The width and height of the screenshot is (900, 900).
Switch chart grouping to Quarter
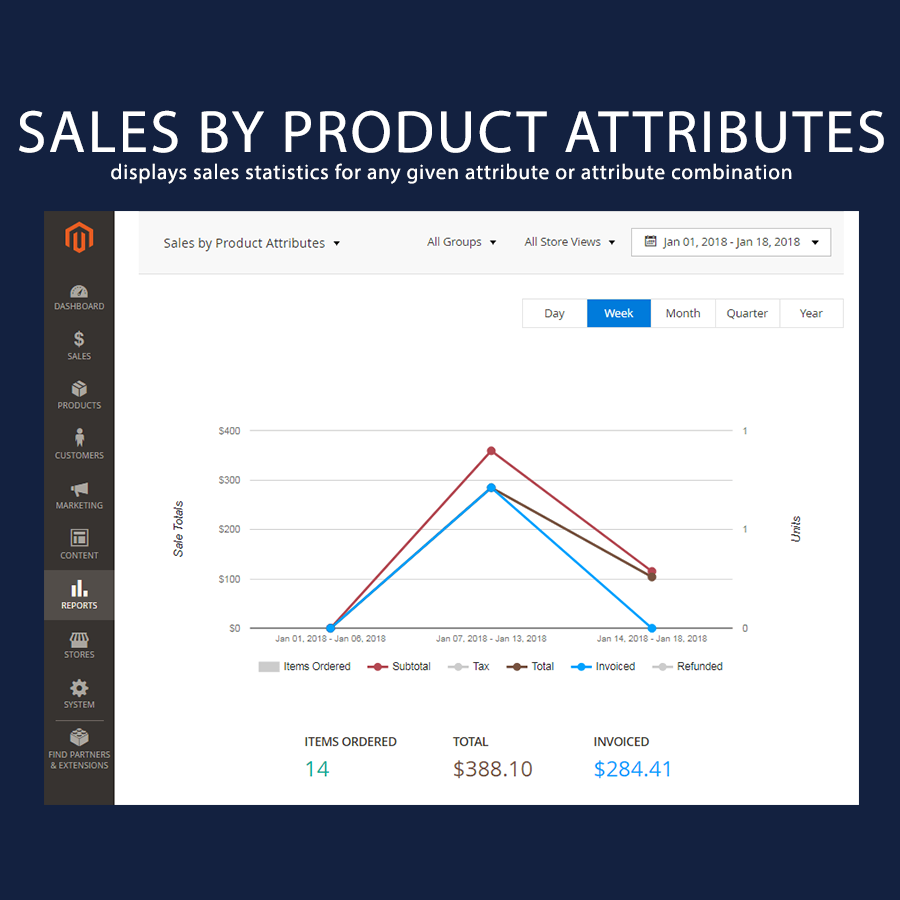(747, 313)
